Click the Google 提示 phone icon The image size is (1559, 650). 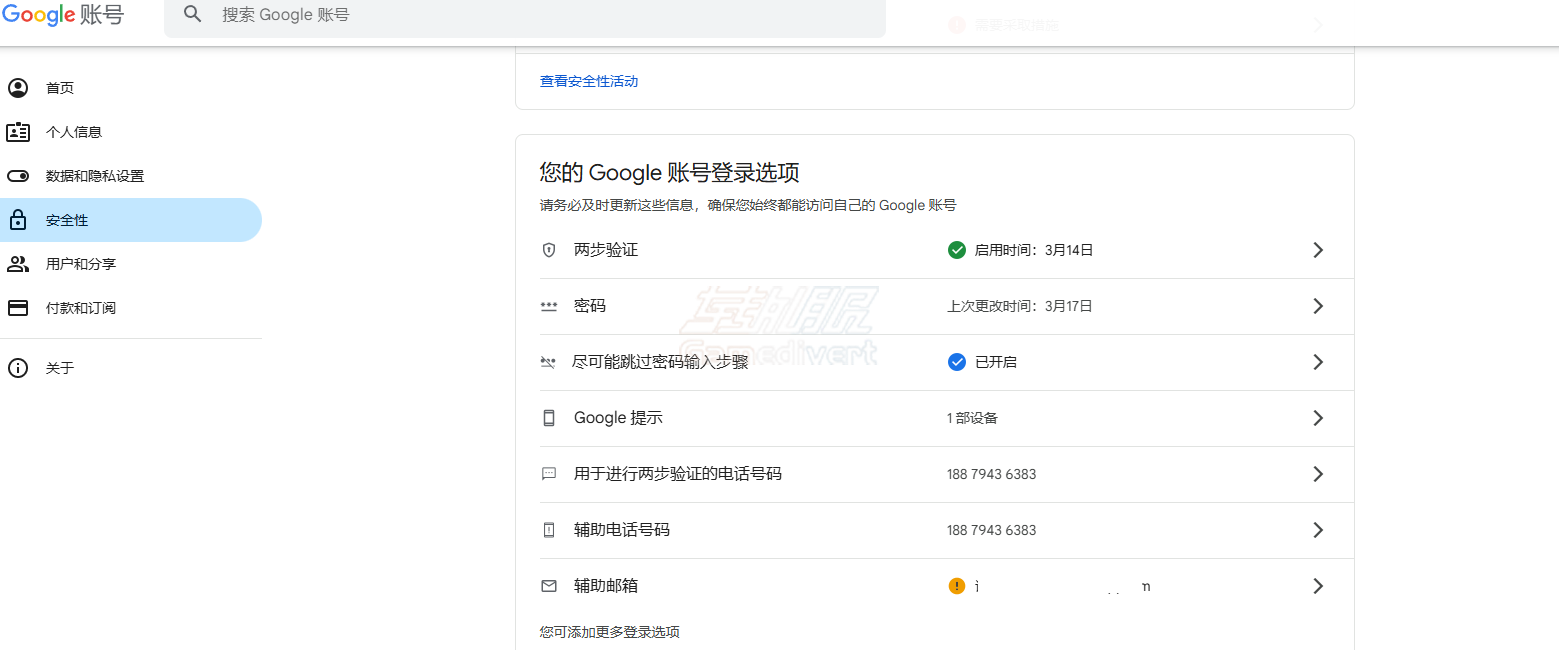(548, 418)
